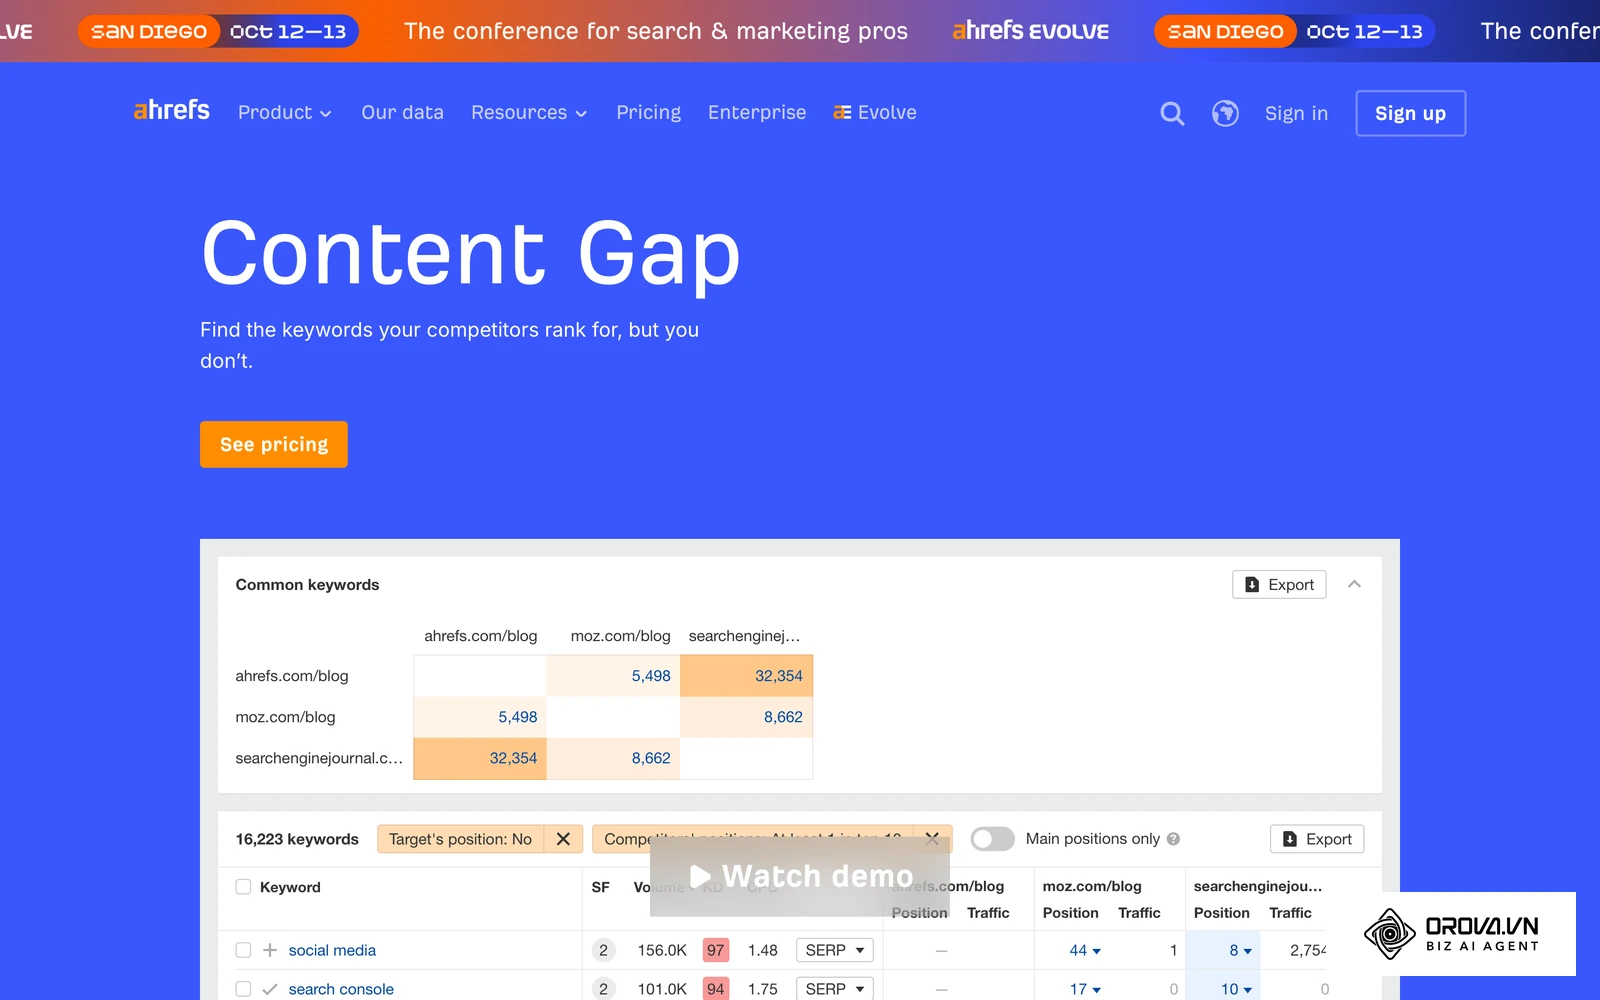Click the first San Diego banner pill

click(x=149, y=31)
